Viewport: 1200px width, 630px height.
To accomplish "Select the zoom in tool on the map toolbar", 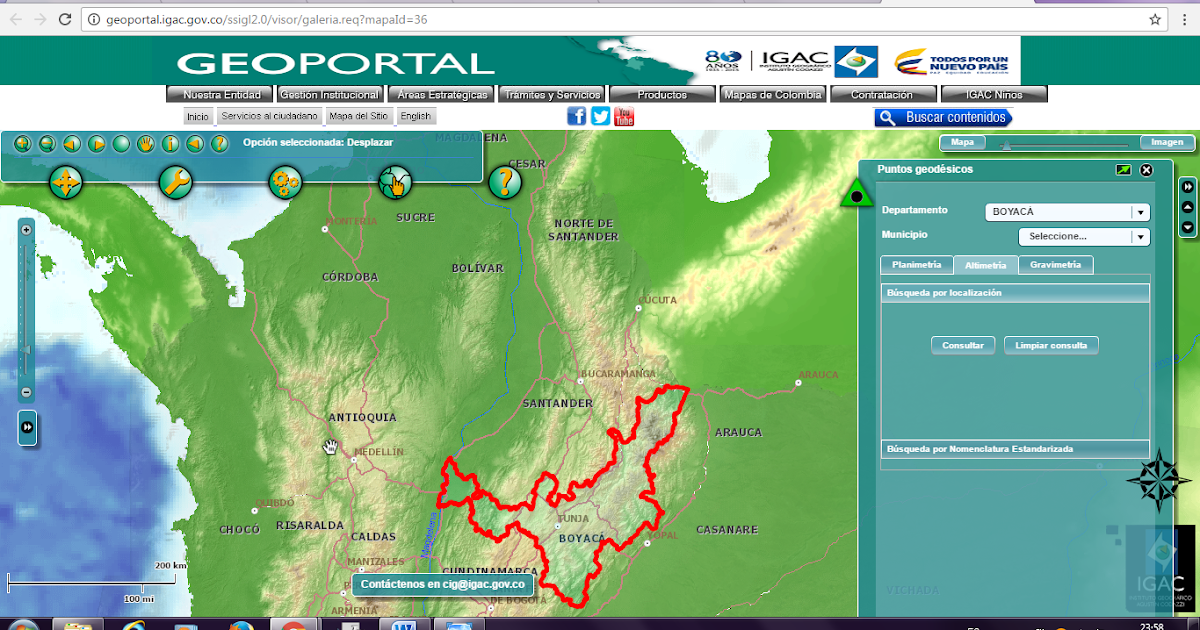I will 21,143.
